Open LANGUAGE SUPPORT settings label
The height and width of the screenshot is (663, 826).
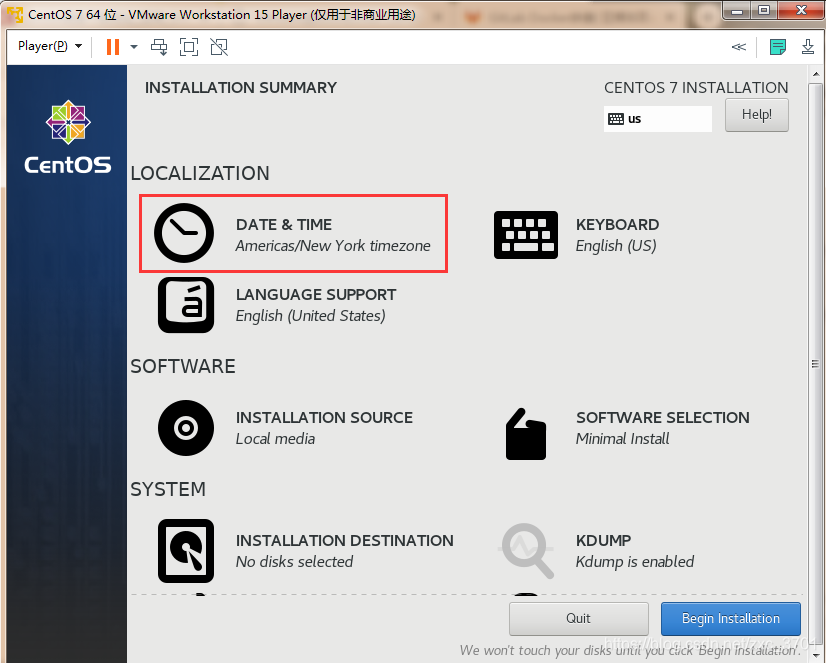coord(316,305)
